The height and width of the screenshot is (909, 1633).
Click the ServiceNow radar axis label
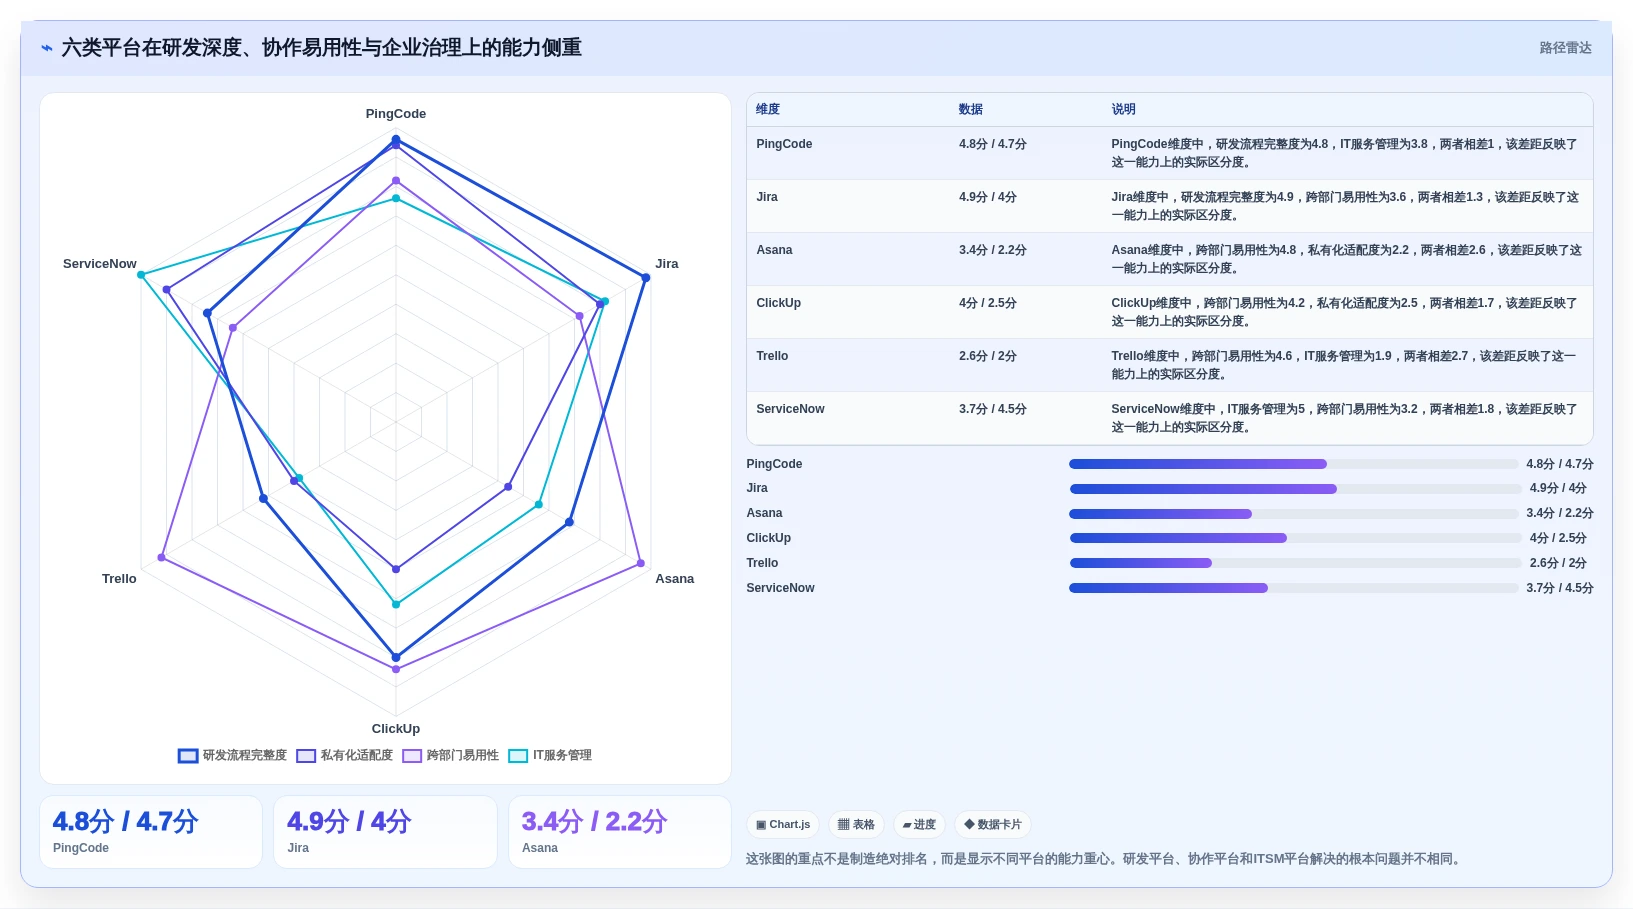(99, 264)
